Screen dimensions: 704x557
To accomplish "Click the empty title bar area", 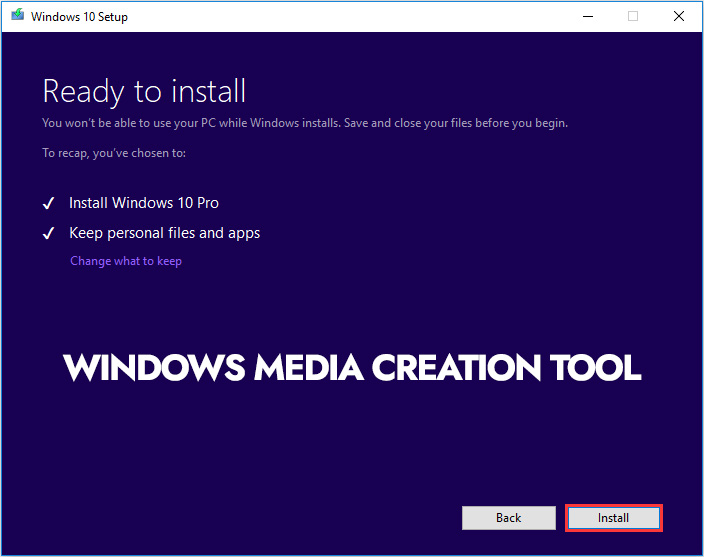I will coord(350,16).
